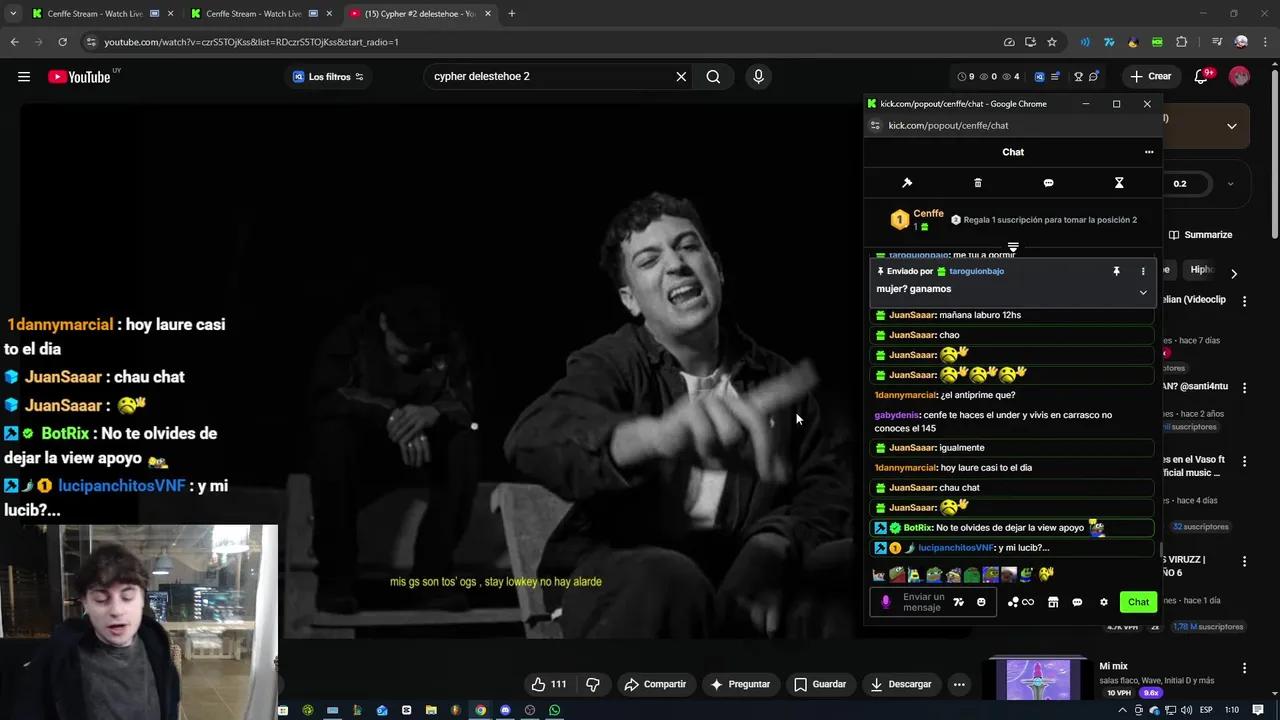
Task: Click the 1:10 clock in taskbar
Action: point(1232,711)
